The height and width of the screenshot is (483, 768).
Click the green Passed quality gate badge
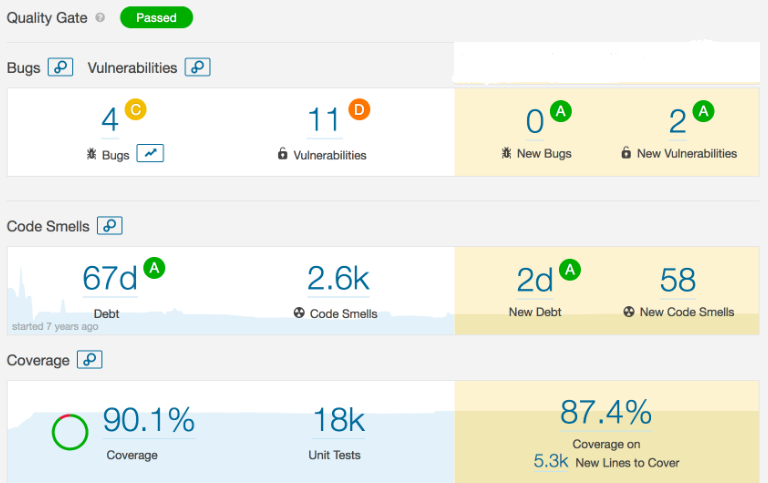156,18
